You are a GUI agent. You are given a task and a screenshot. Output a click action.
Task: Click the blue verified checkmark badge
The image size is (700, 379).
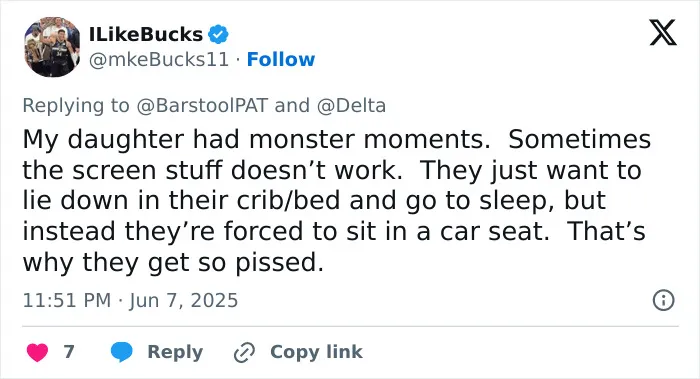point(219,34)
